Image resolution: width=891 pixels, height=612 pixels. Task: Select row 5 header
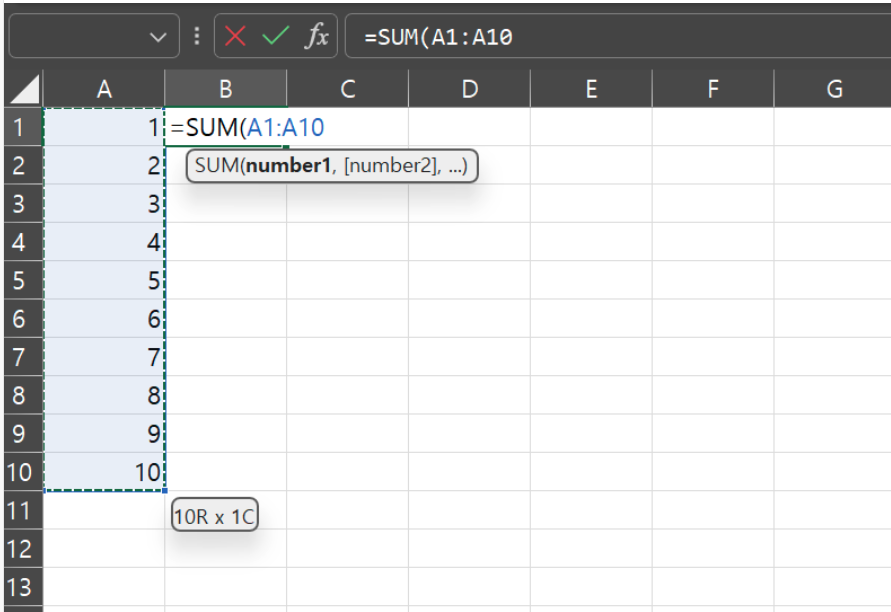pyautogui.click(x=24, y=280)
